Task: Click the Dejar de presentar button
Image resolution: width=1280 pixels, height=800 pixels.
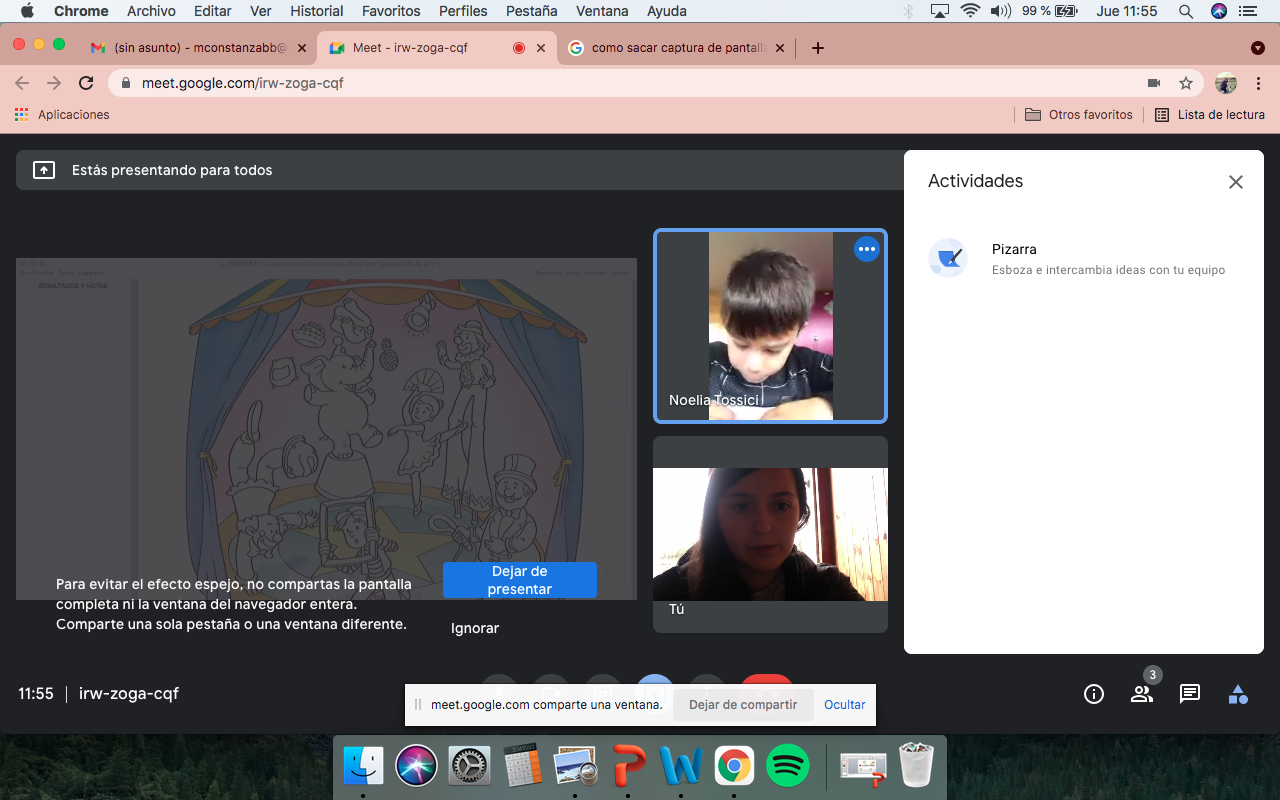Action: click(520, 580)
